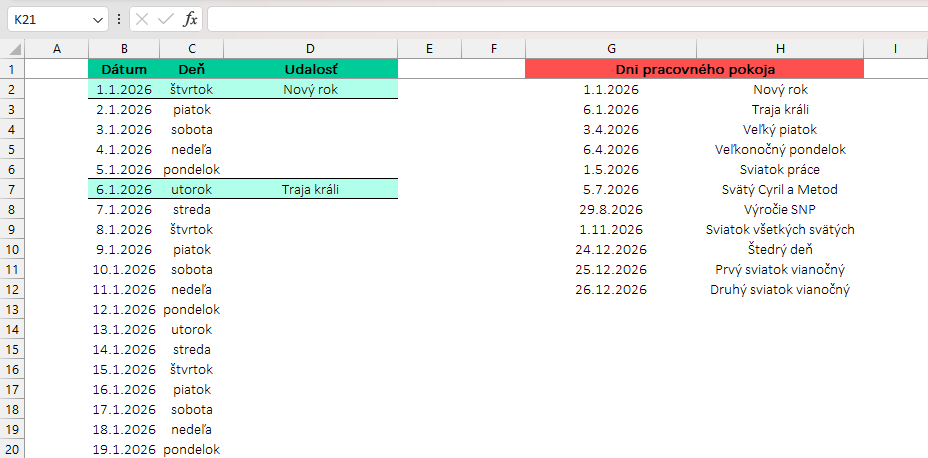Click the red "Dni pracovného pokoja" header cell
This screenshot has width=928, height=458.
point(694,69)
